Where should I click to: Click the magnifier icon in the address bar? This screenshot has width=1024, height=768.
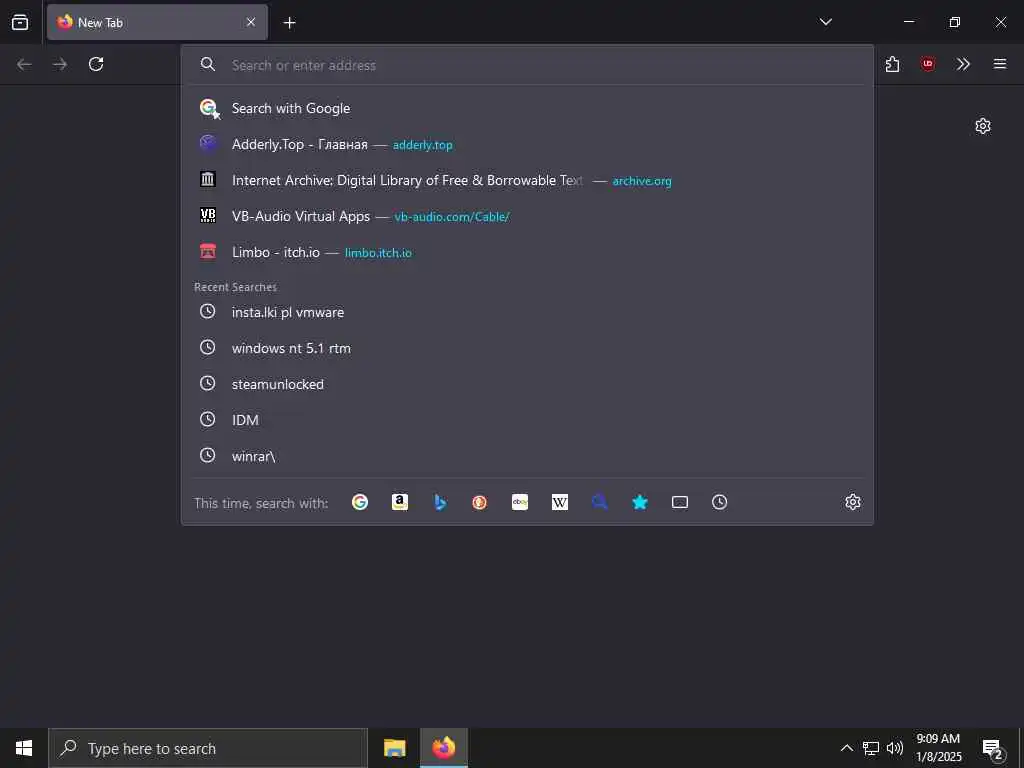pyautogui.click(x=208, y=64)
